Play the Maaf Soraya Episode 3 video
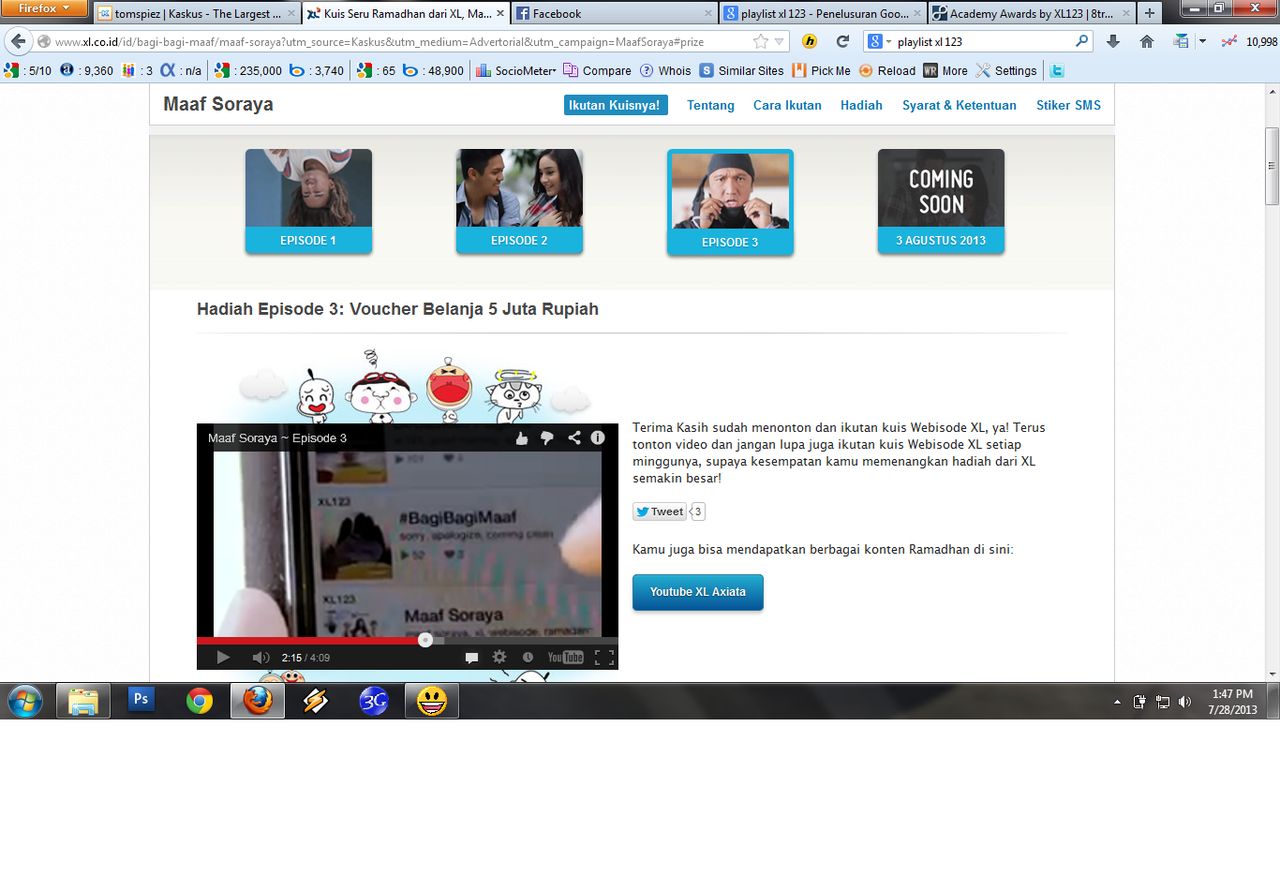This screenshot has width=1280, height=875. (224, 657)
